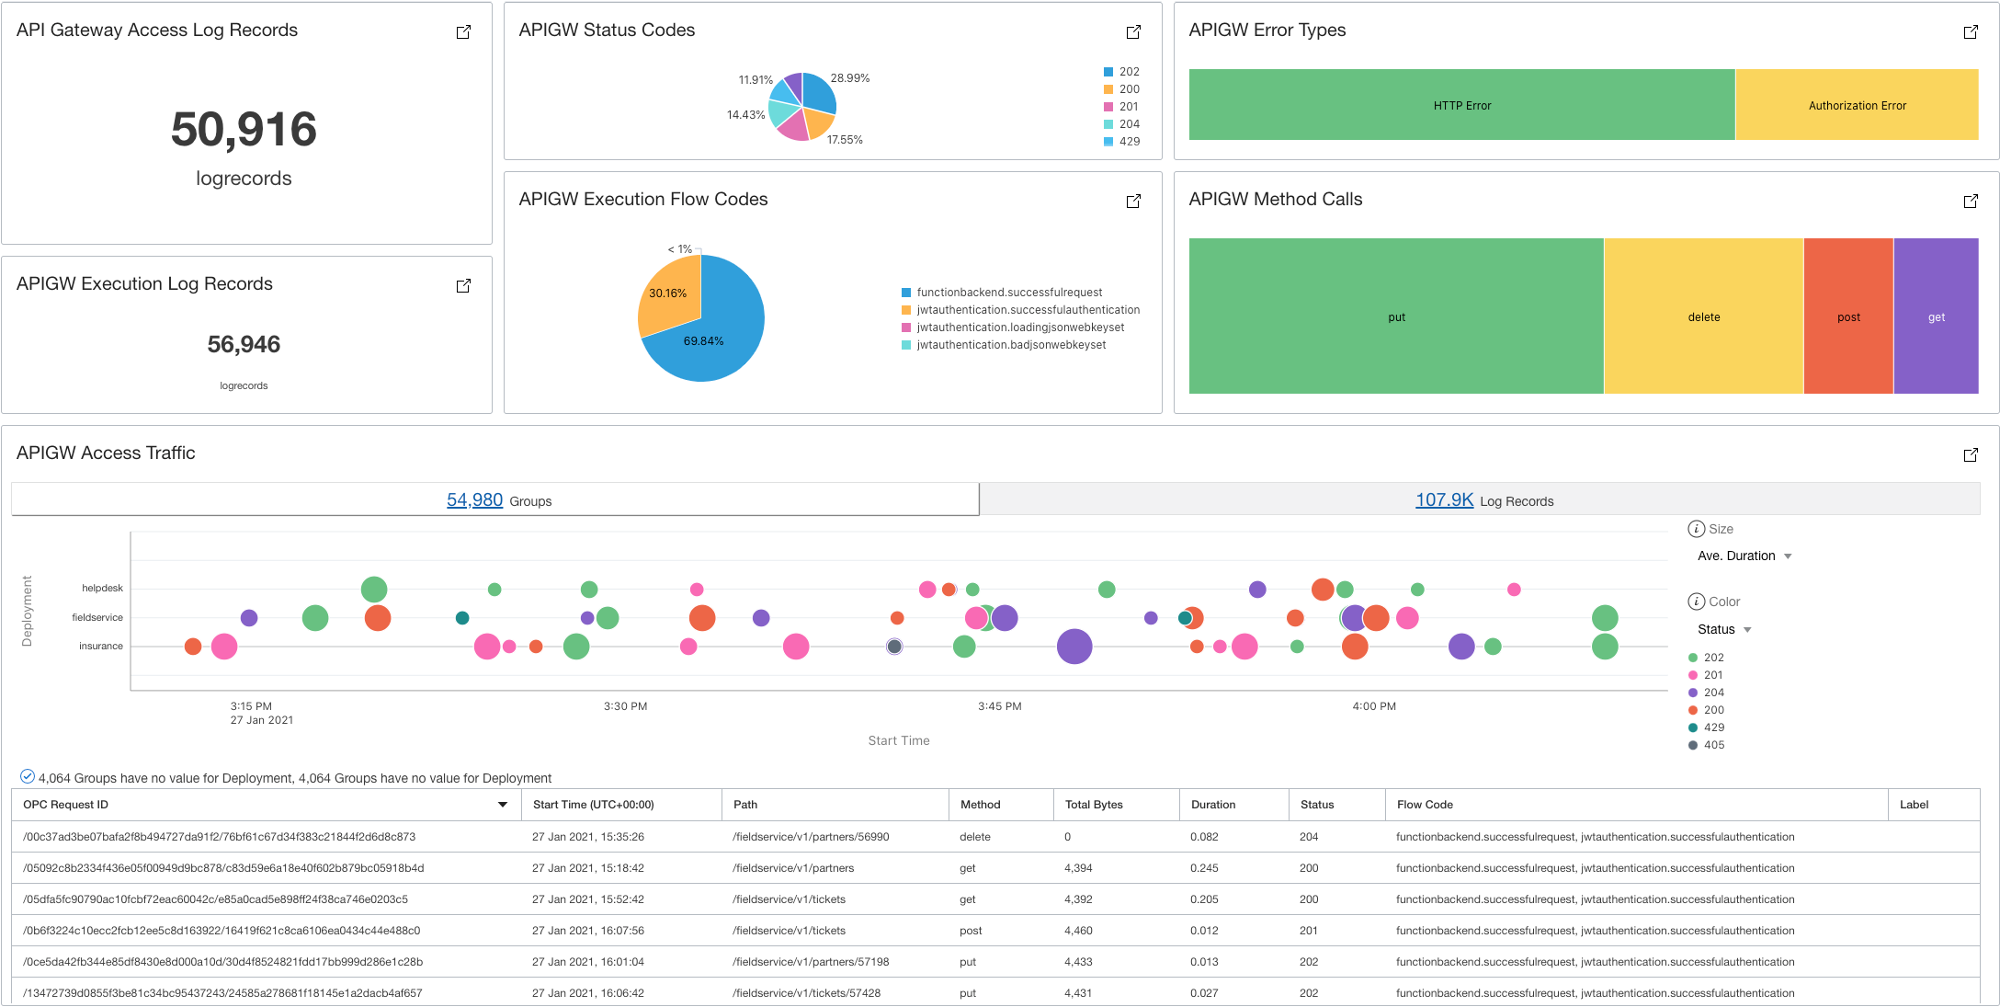Viewport: 2002px width, 1008px height.
Task: Select the large purple insurance bubble
Action: pyautogui.click(x=1073, y=648)
